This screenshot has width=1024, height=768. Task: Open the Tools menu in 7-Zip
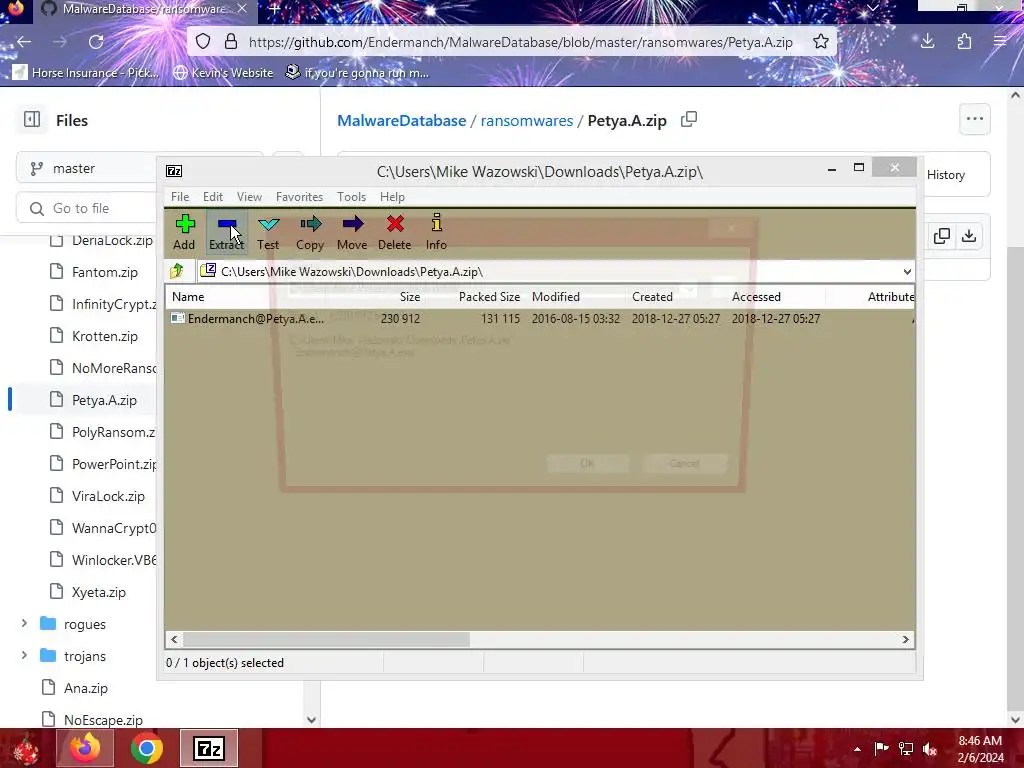(x=351, y=197)
